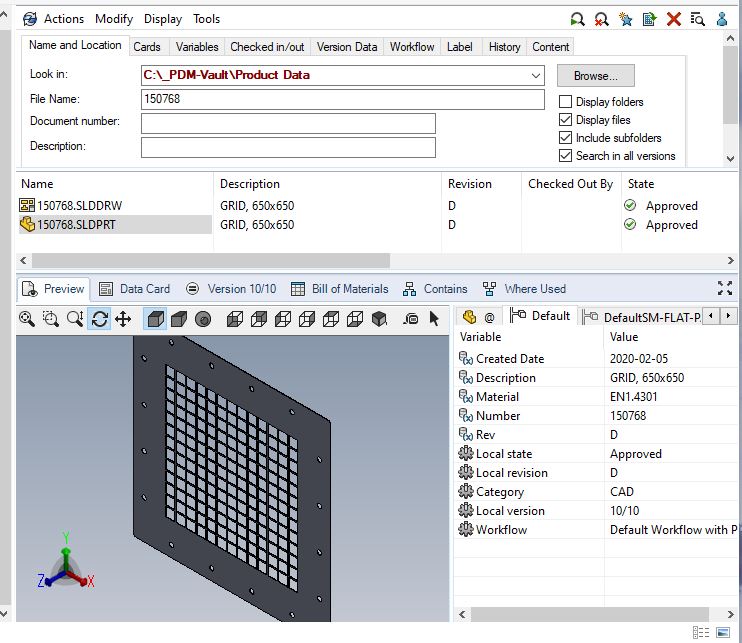Click the pointer select tool in preview

pos(434,319)
